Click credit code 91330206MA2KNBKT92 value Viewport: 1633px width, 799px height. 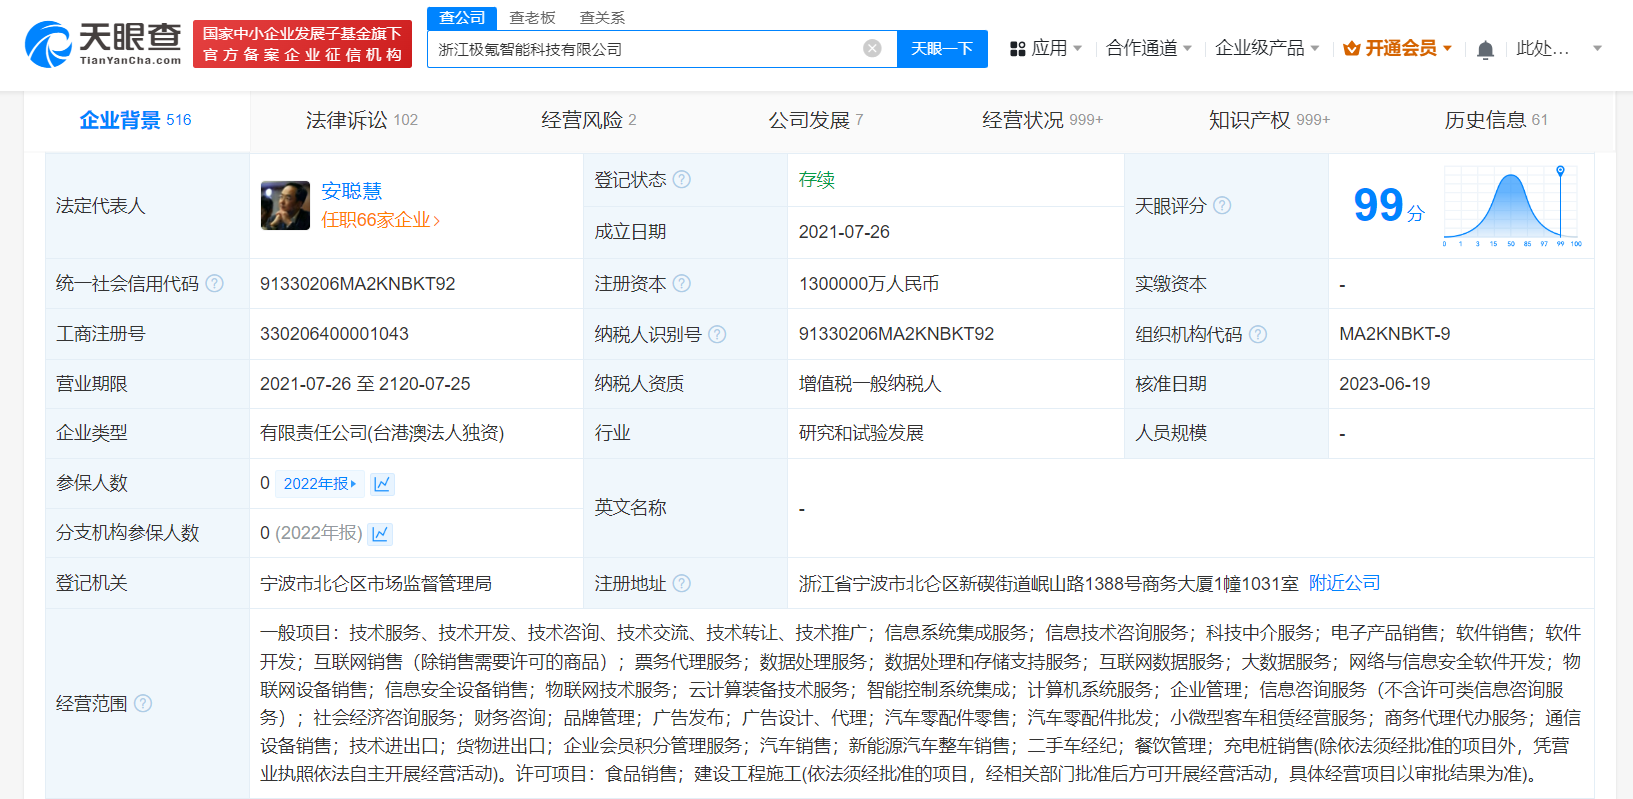tap(357, 284)
